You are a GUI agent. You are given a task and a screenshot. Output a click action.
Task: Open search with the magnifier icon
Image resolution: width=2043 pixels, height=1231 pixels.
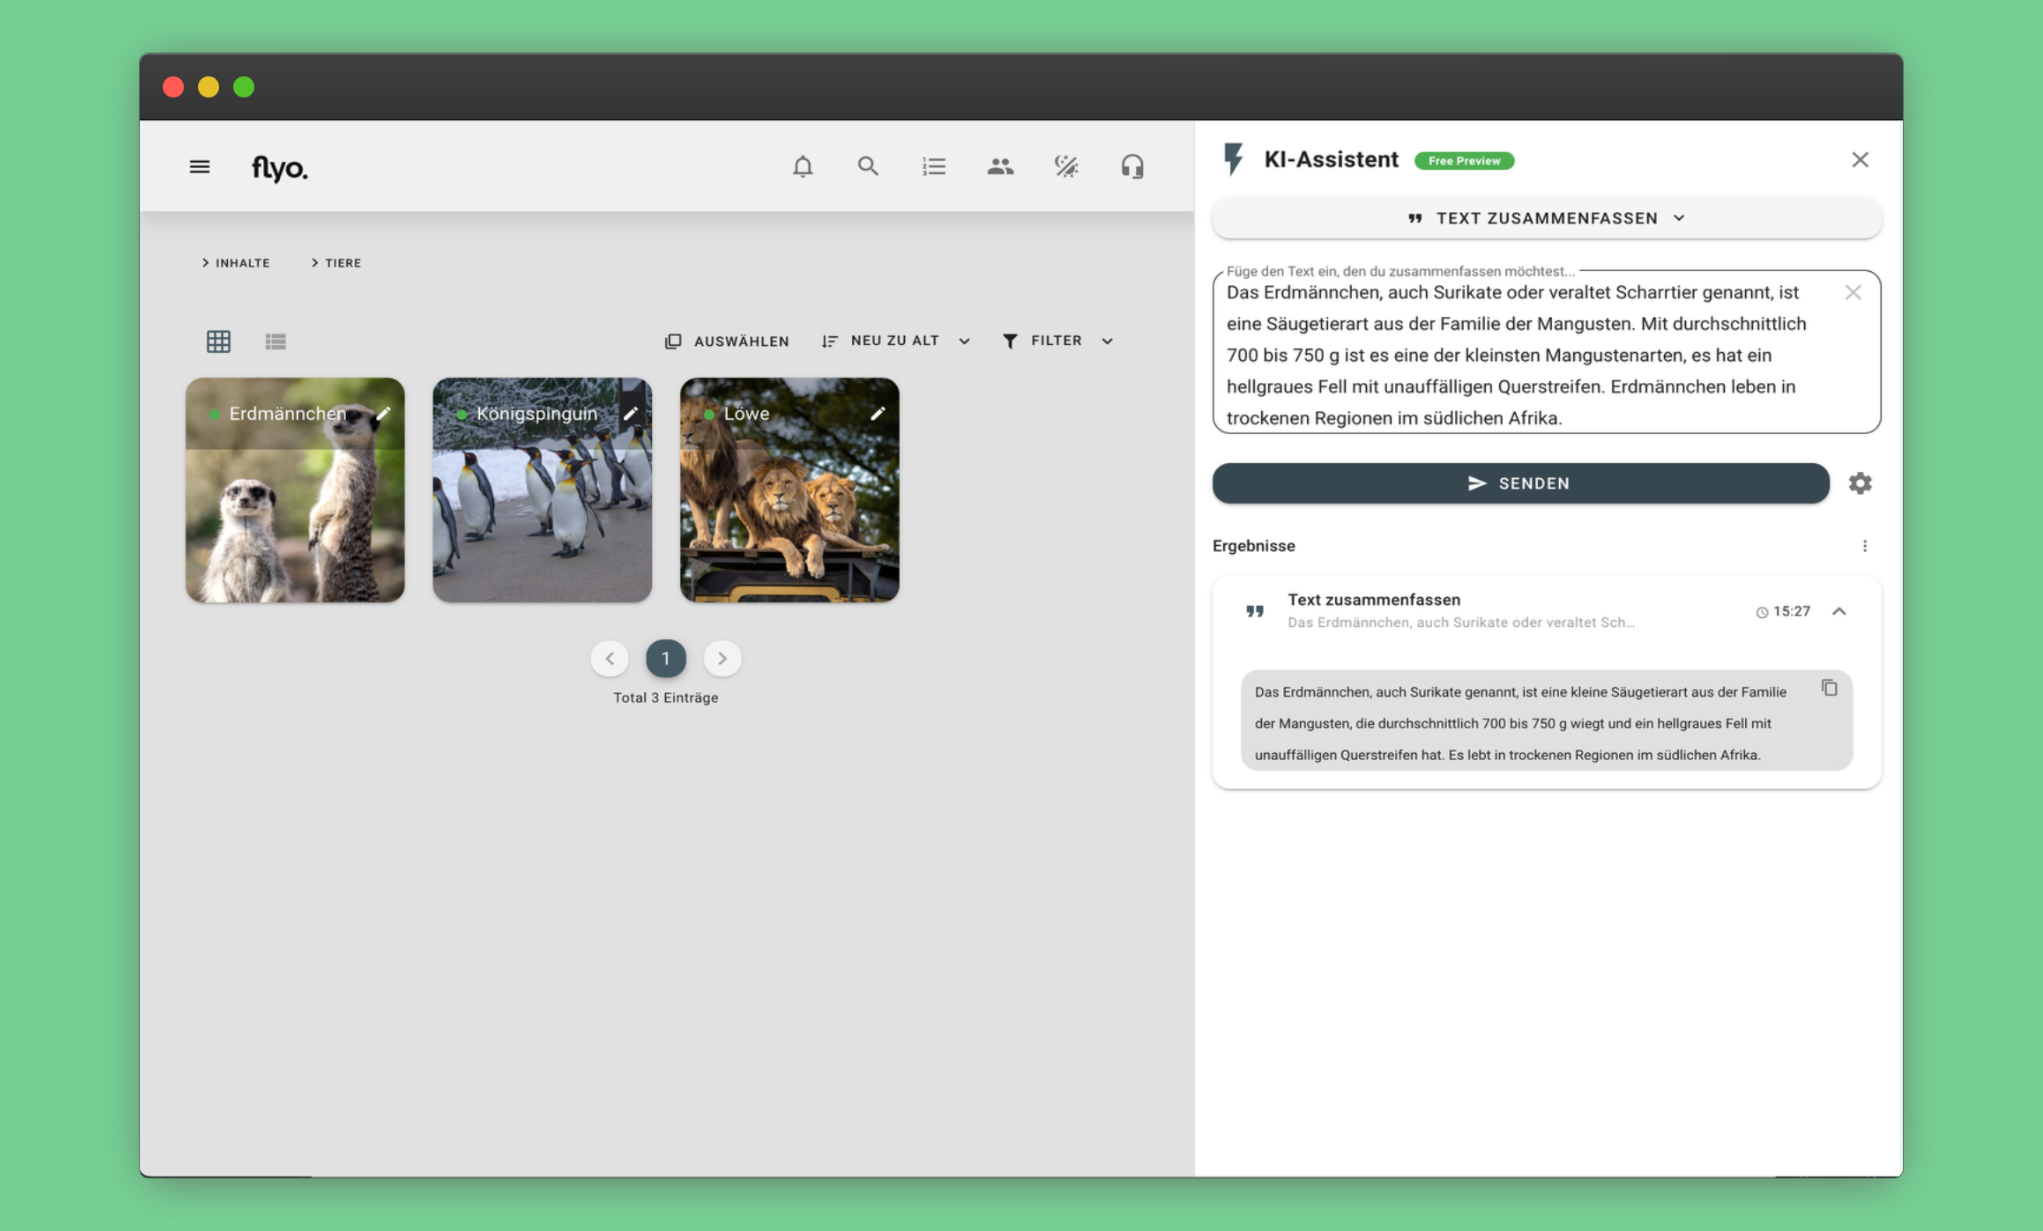coord(868,166)
